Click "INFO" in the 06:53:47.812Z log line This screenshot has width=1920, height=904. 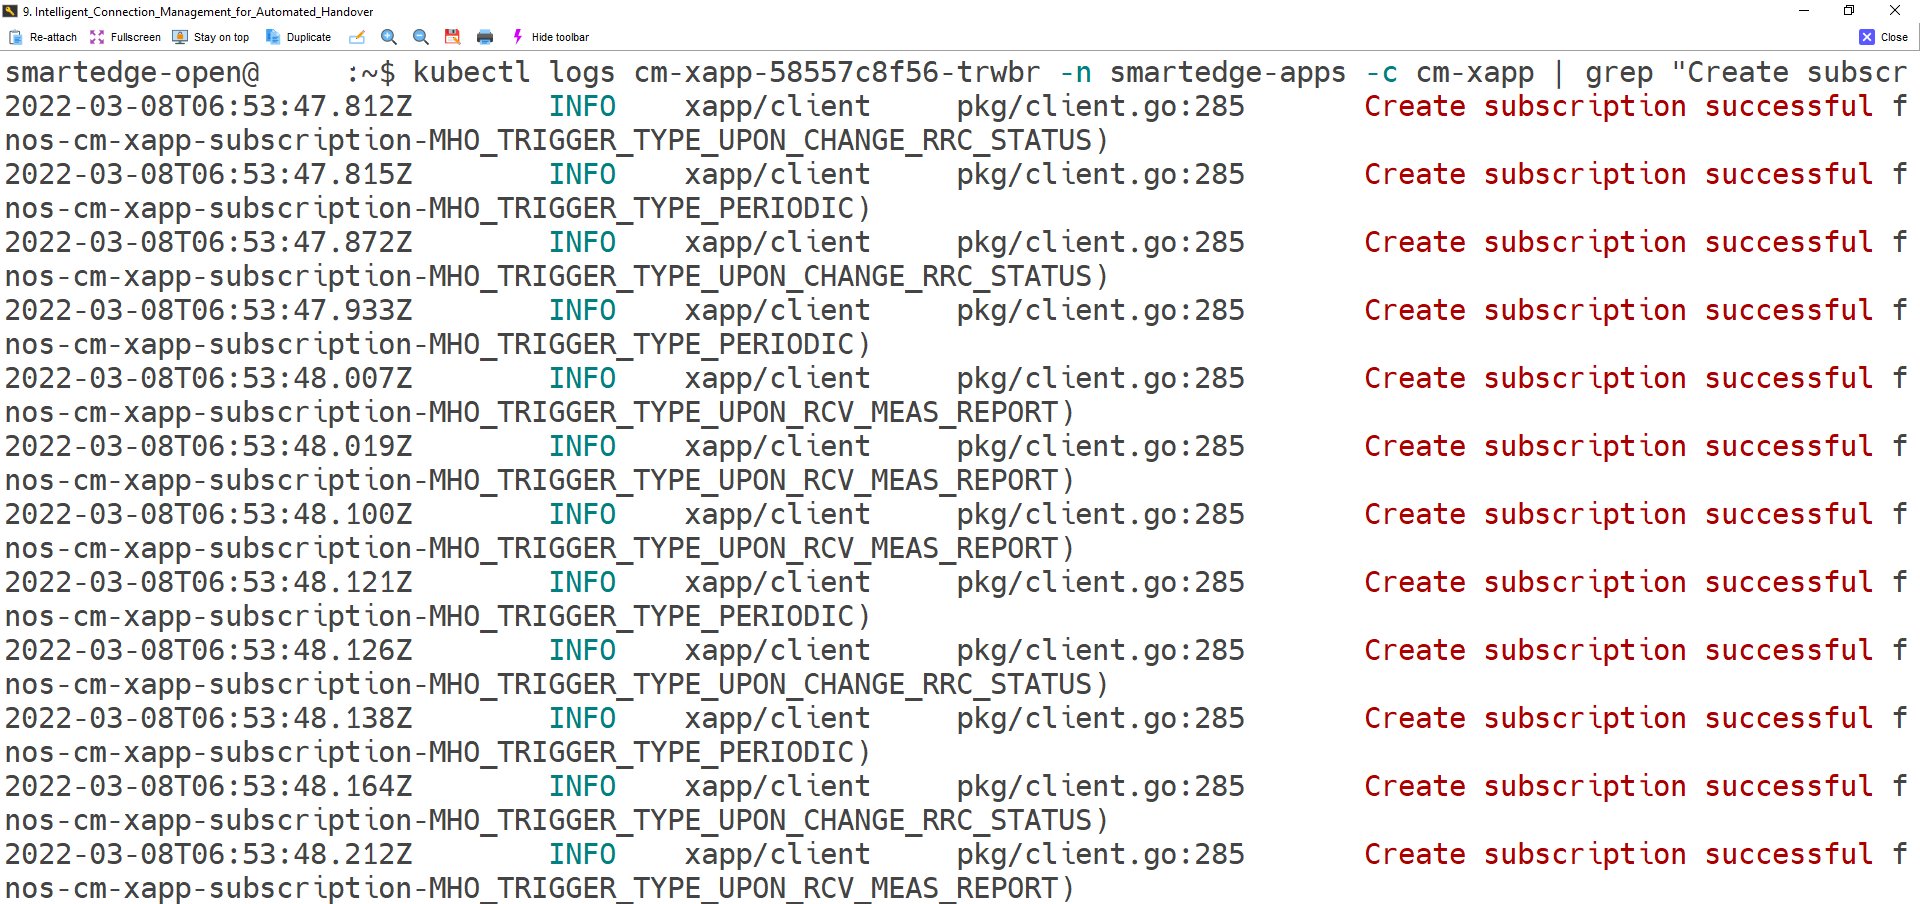coord(582,107)
